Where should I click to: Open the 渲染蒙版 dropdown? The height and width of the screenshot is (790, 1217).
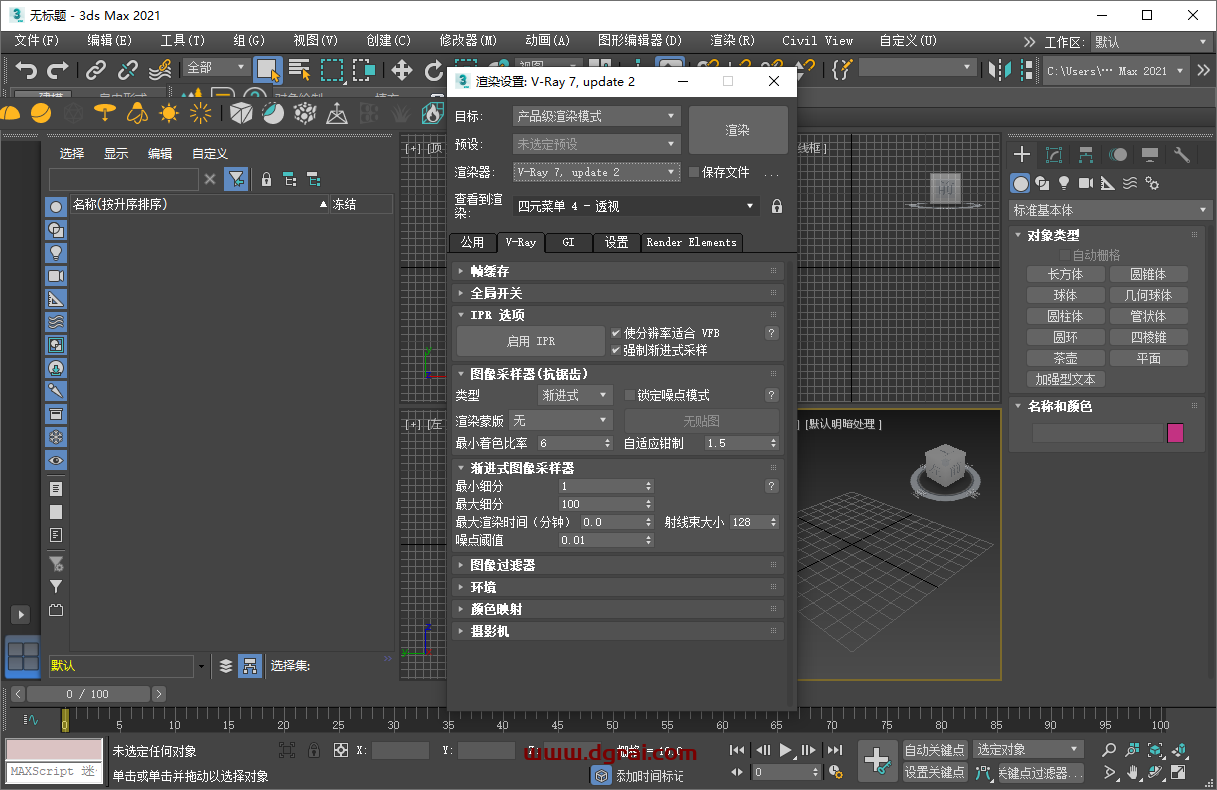[560, 421]
